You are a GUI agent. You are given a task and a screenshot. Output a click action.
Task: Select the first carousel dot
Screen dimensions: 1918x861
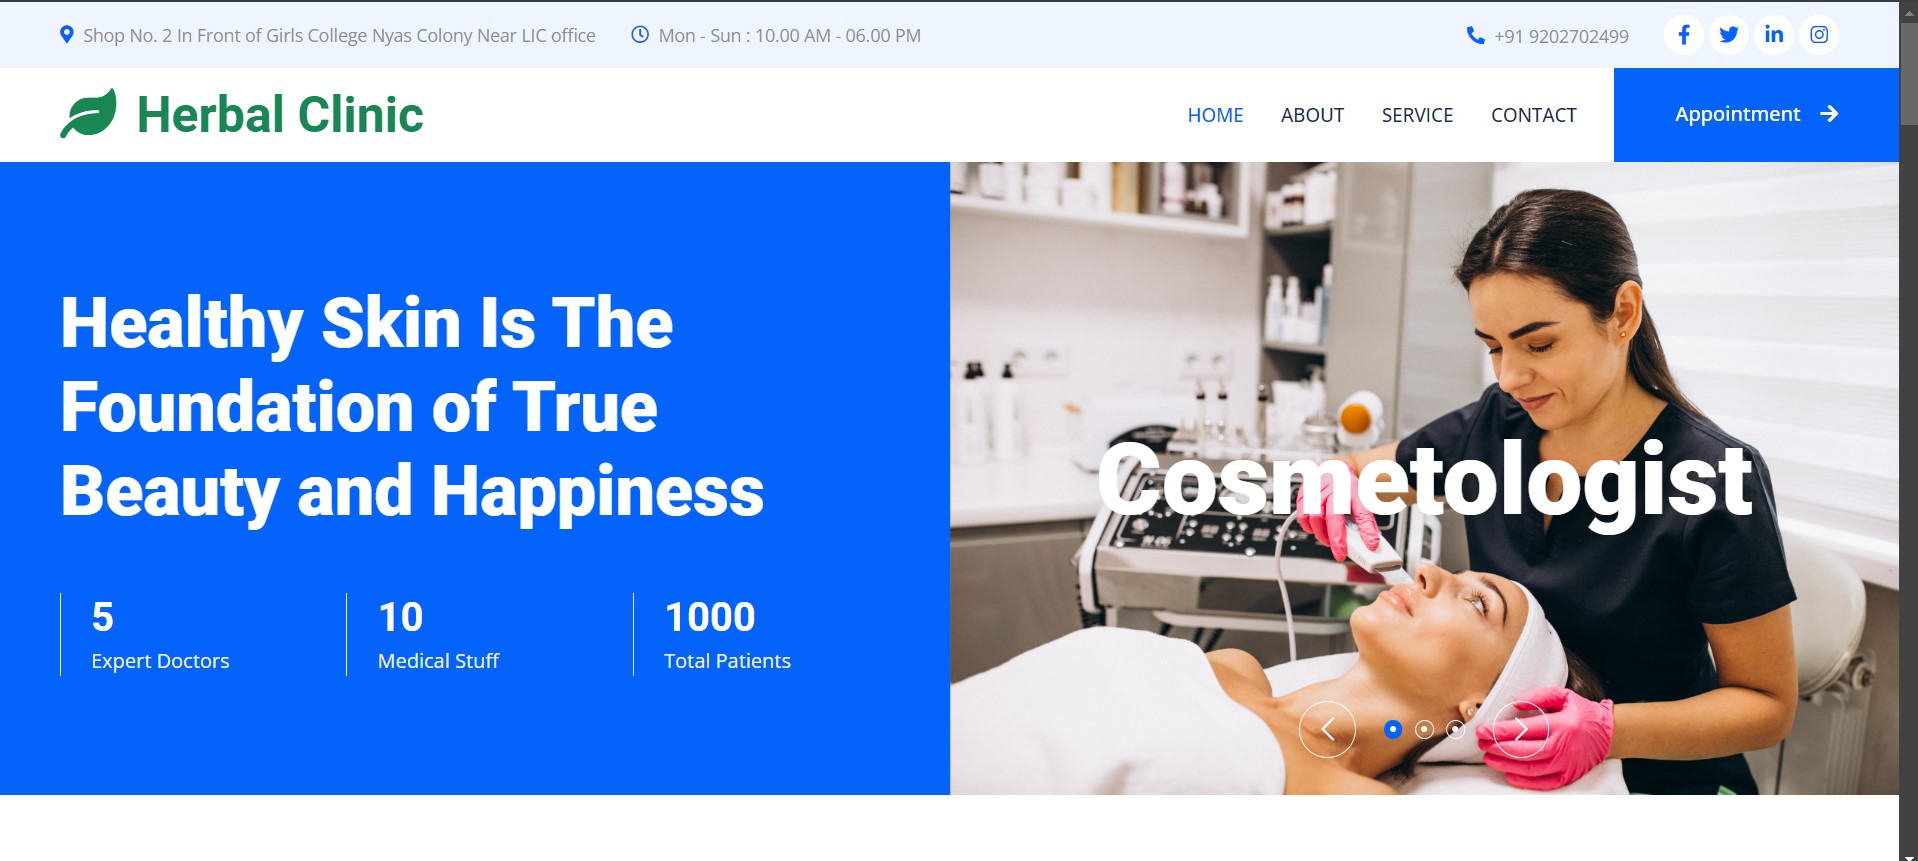pyautogui.click(x=1393, y=729)
